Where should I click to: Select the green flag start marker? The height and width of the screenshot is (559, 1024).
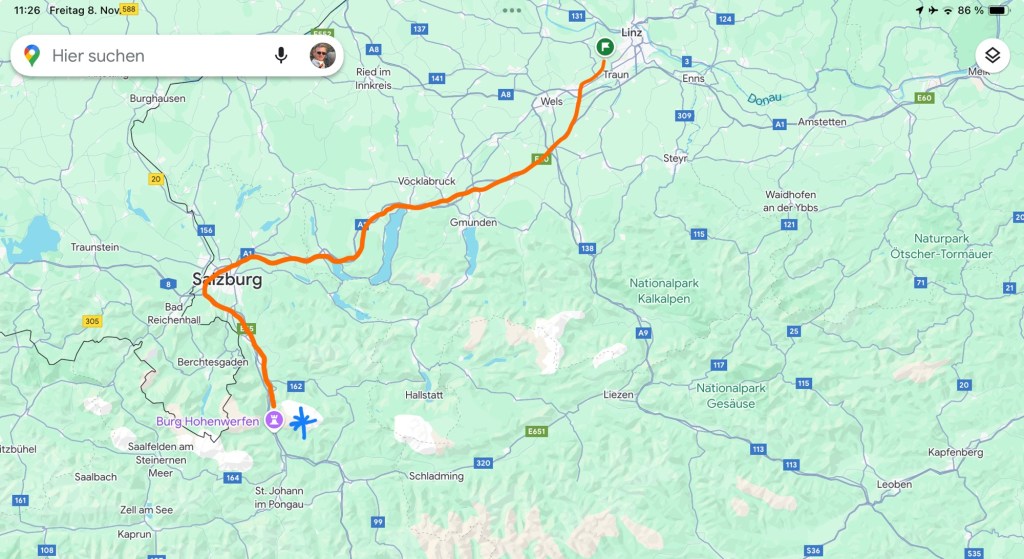coord(605,47)
